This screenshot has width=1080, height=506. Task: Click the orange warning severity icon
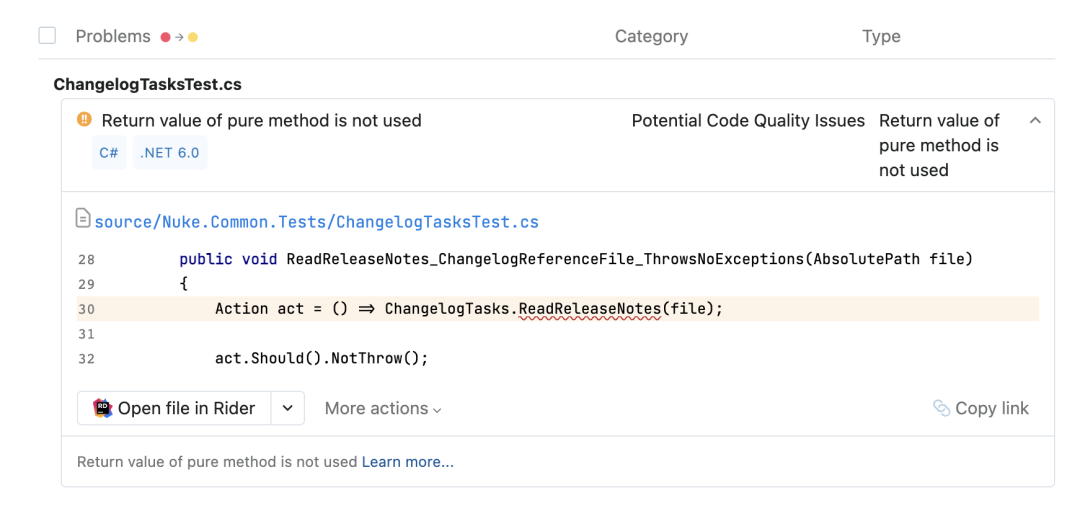pos(84,120)
